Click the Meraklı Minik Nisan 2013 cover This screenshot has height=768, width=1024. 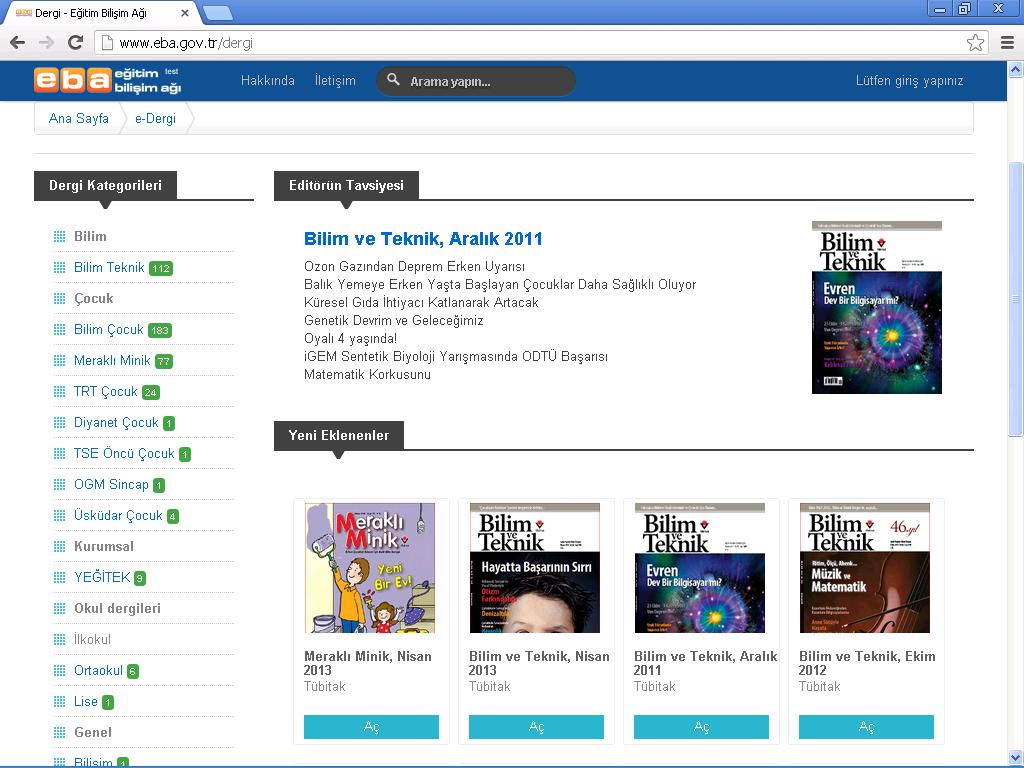coord(370,568)
